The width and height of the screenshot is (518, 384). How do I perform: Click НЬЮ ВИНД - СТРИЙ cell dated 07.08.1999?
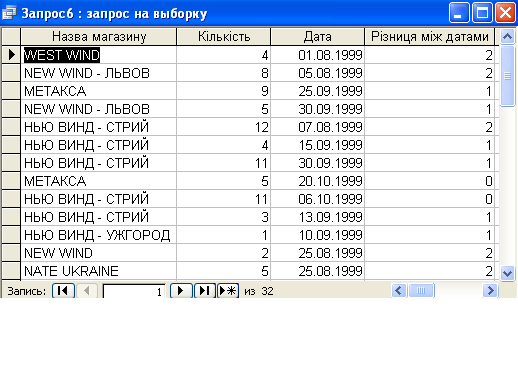99,127
